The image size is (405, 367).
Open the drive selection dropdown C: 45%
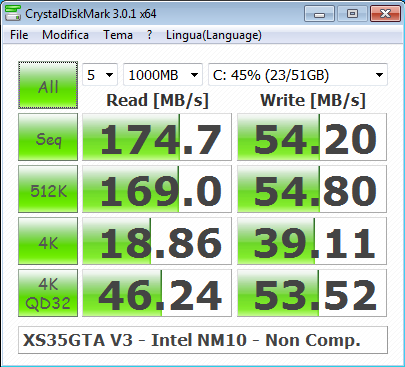(298, 75)
